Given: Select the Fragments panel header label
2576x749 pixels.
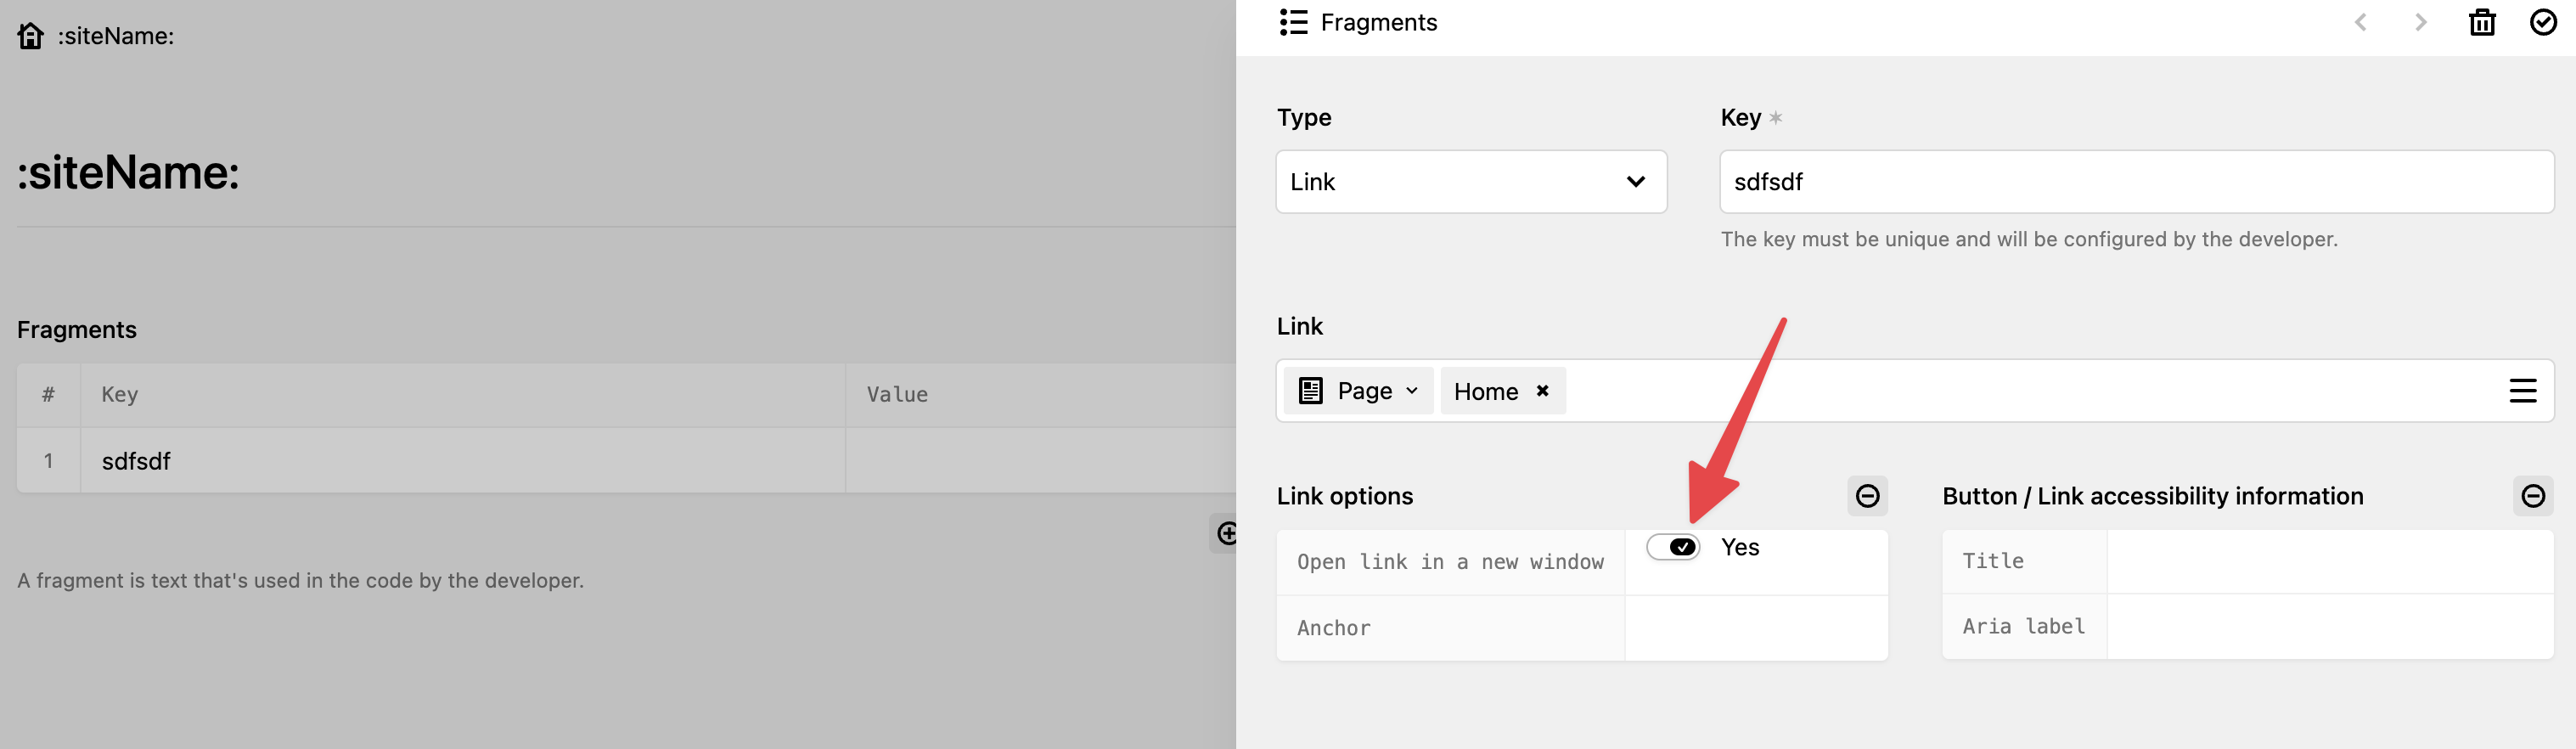Looking at the screenshot, I should (x=1378, y=21).
